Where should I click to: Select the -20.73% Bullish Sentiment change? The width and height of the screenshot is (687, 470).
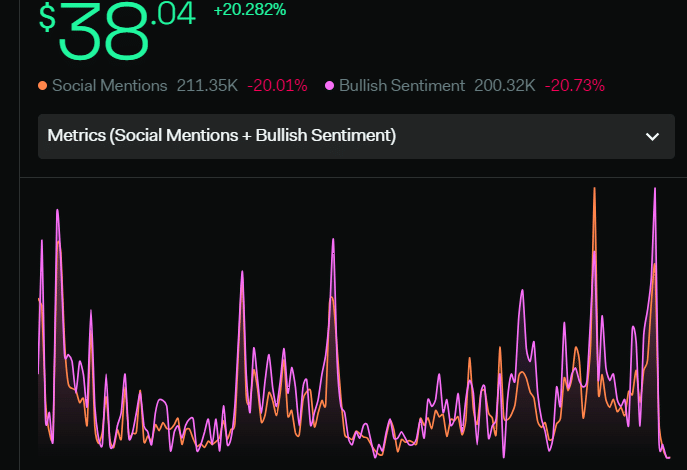click(x=575, y=86)
